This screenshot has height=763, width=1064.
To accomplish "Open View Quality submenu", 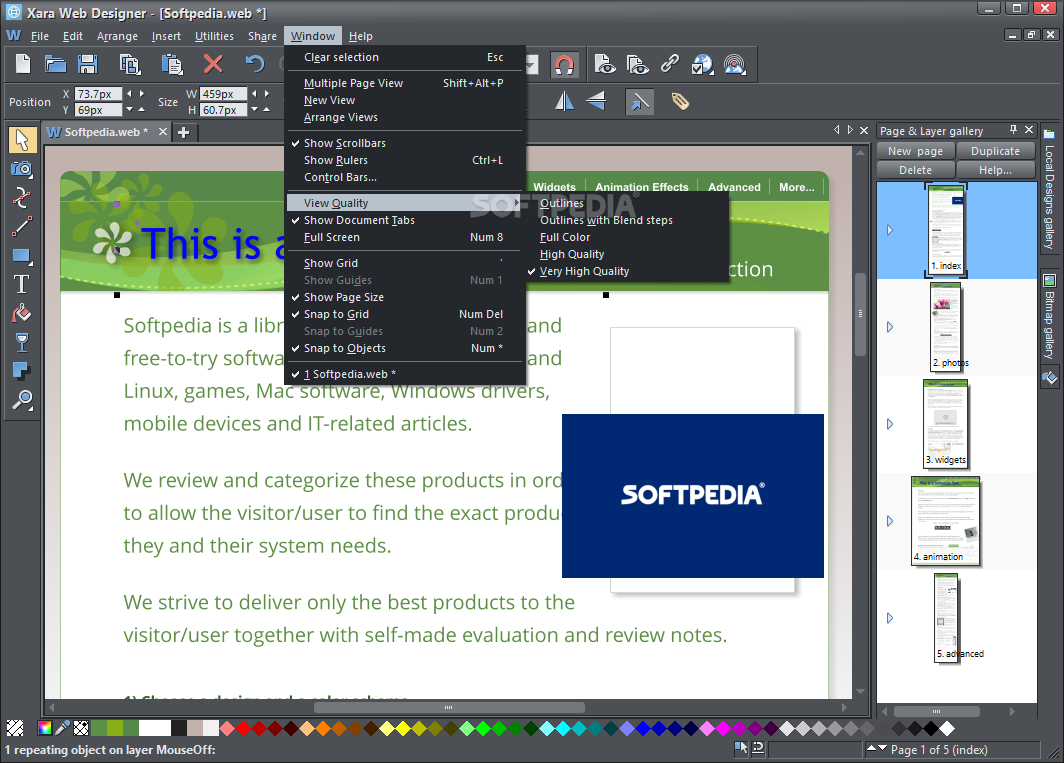I will (404, 203).
